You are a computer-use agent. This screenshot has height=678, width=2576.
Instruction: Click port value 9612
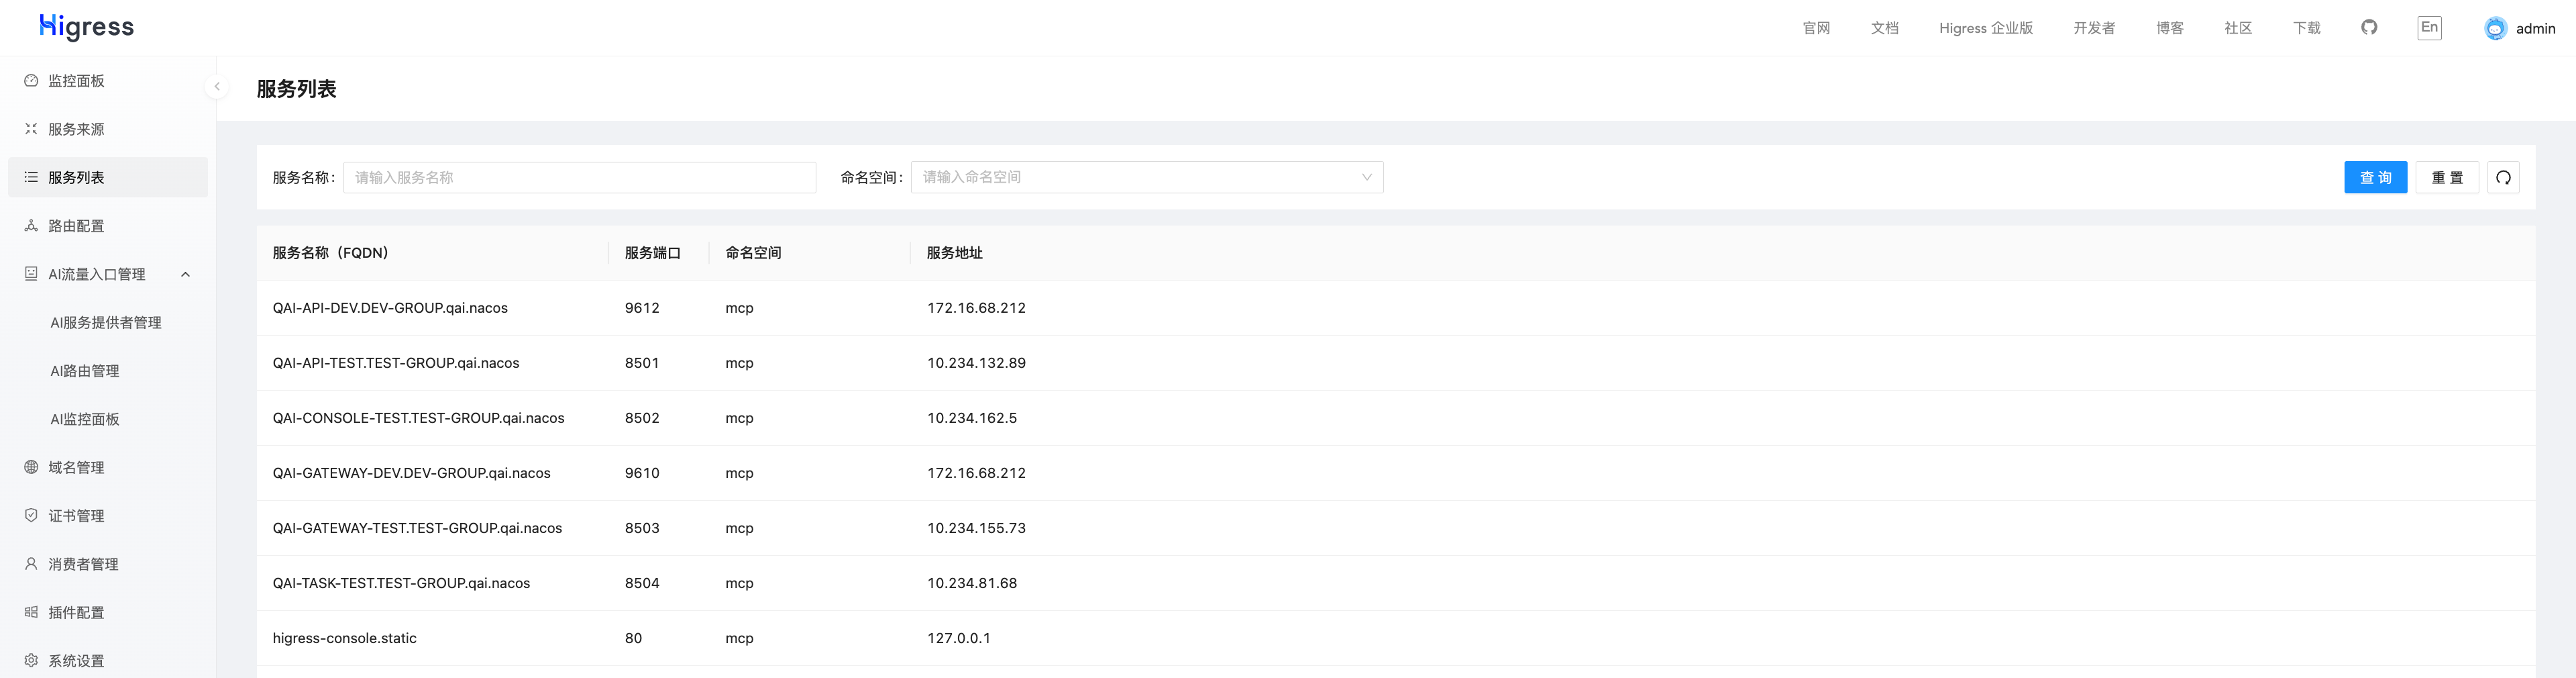pyautogui.click(x=642, y=308)
